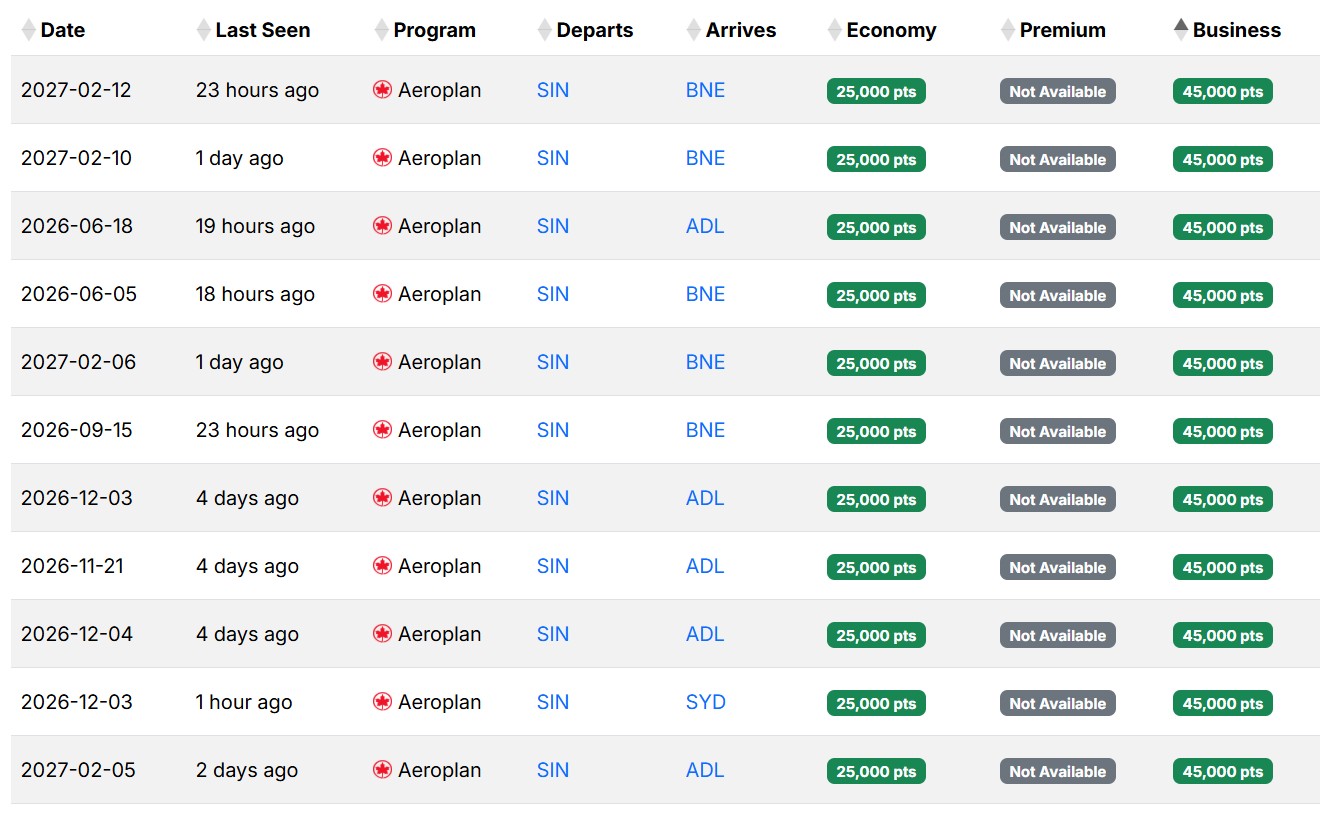The height and width of the screenshot is (819, 1320).
Task: Select the 45,000 pts Business badge for 2027-02-05
Action: (1222, 771)
